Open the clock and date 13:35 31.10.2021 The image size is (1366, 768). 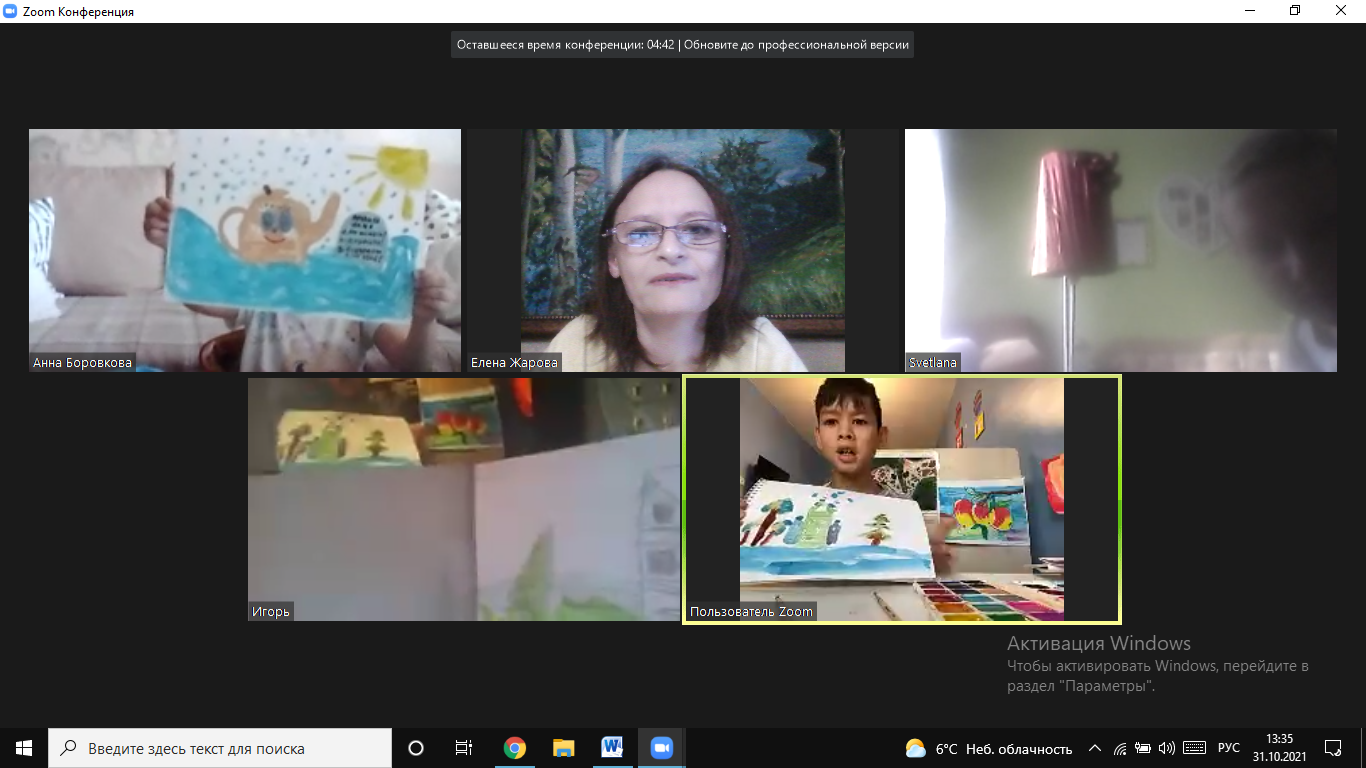pos(1279,748)
